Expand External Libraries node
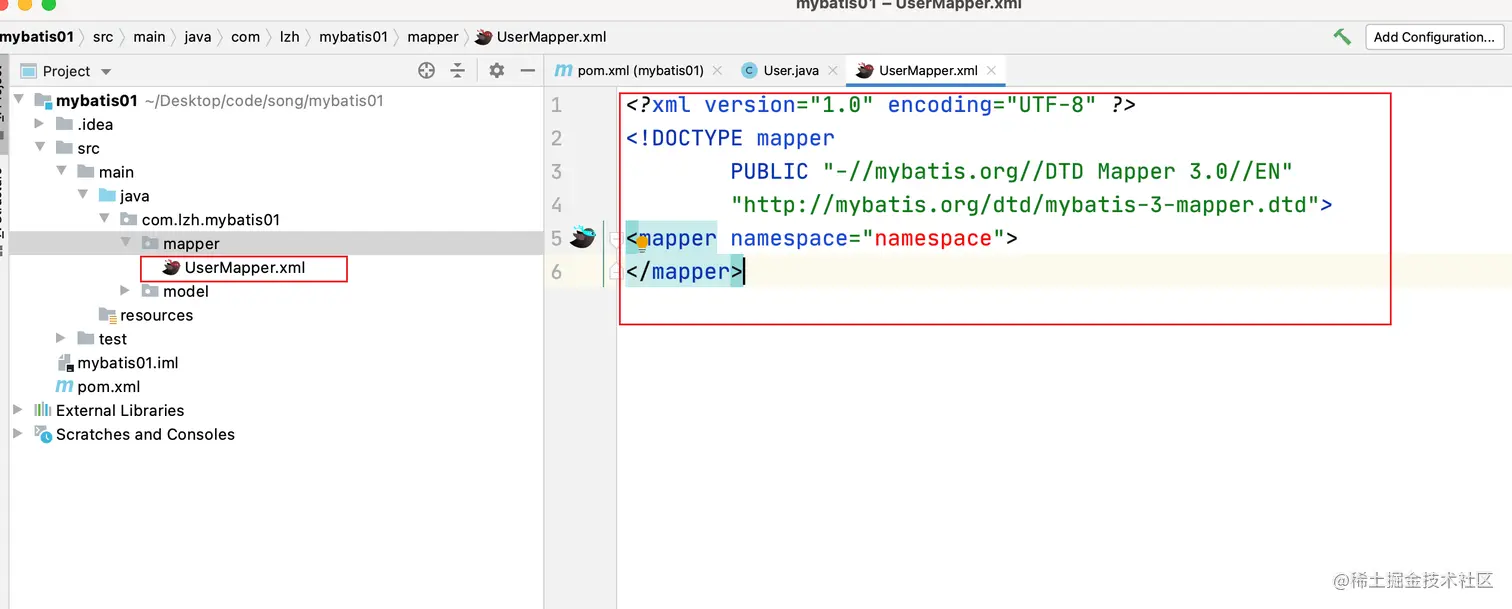The height and width of the screenshot is (609, 1512). click(x=18, y=410)
